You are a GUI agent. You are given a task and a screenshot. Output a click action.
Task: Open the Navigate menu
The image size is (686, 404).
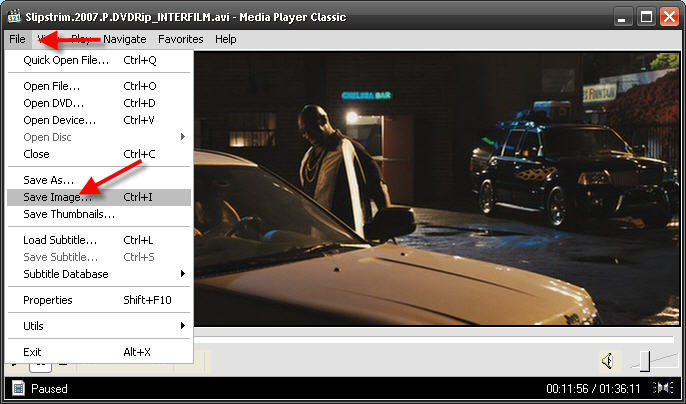125,39
